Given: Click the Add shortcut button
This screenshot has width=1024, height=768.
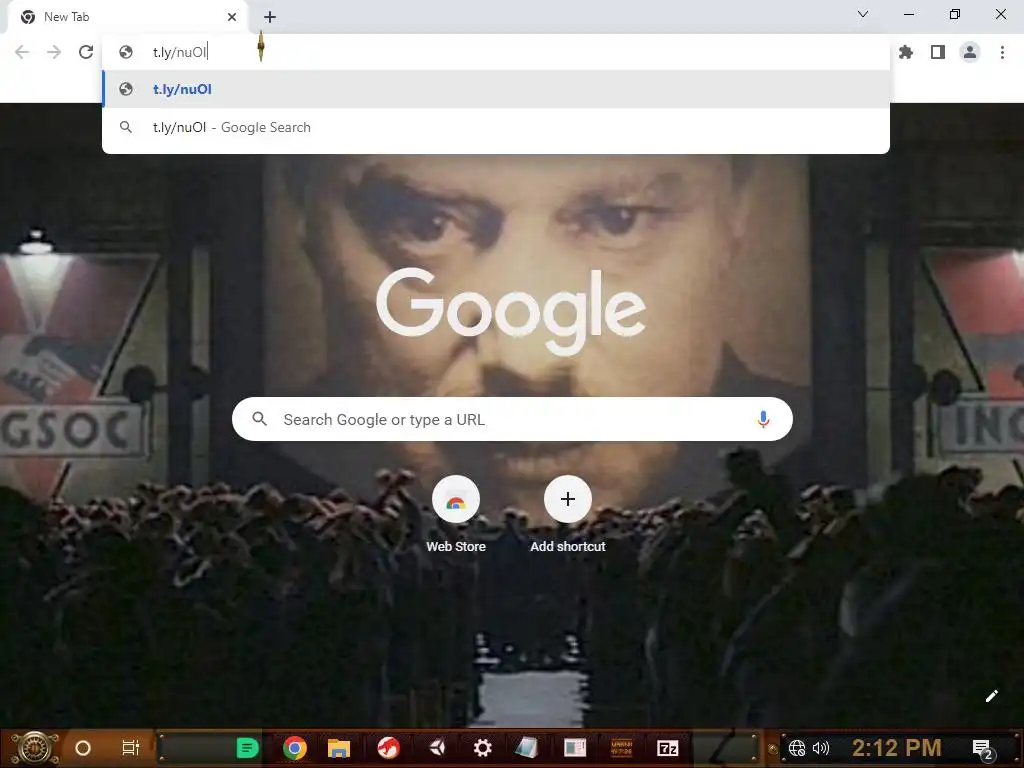Looking at the screenshot, I should tap(568, 515).
